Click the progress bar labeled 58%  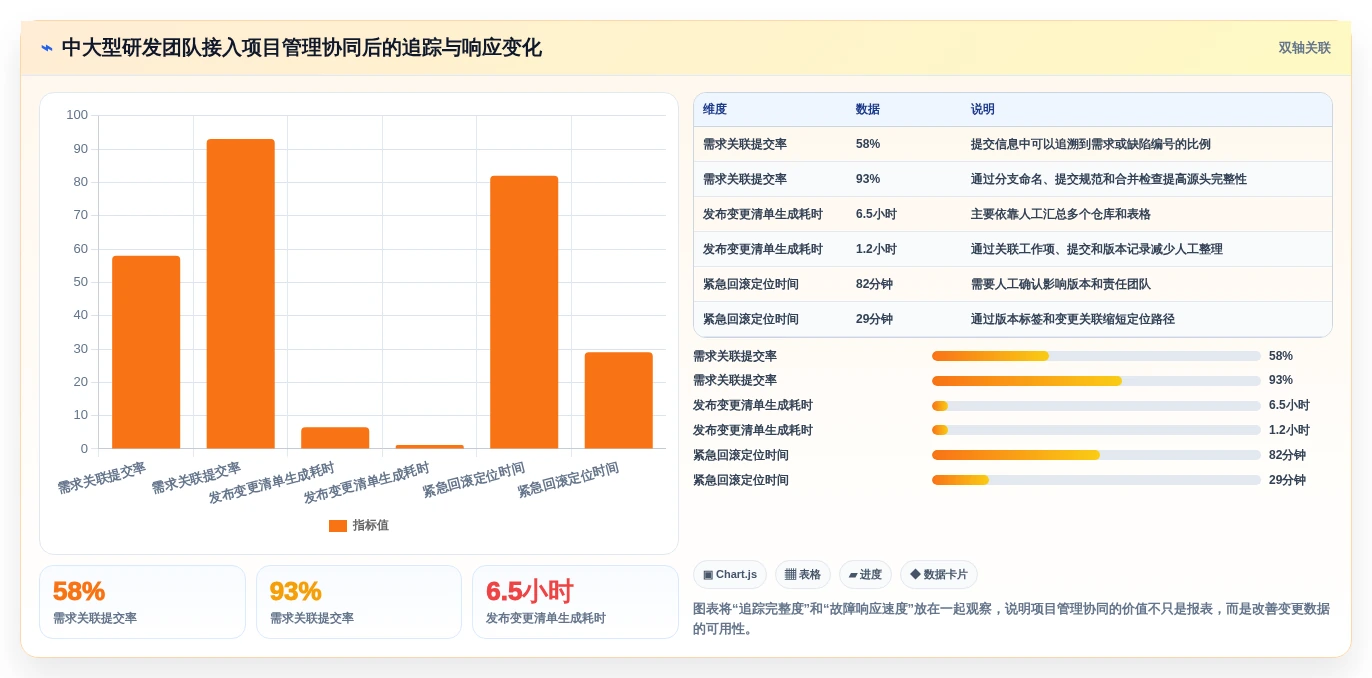point(1096,356)
